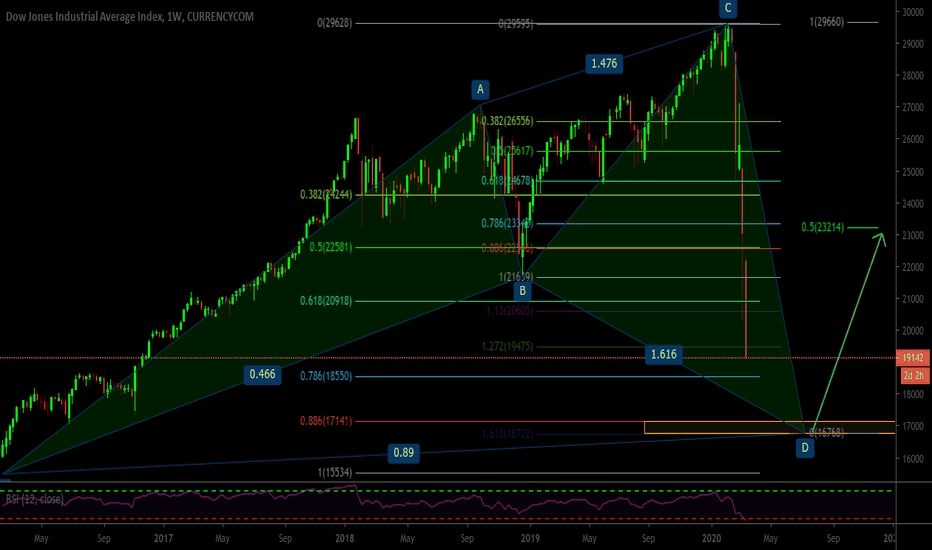Click 2019 on the time axis
This screenshot has height=550, width=932.
pyautogui.click(x=530, y=538)
